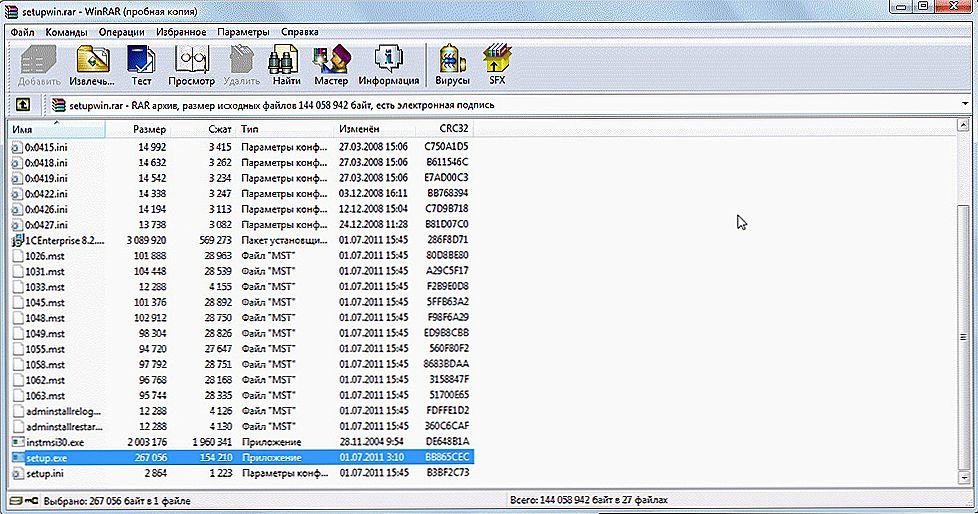This screenshot has height=514, width=978.
Task: Open the Избранное menu
Action: coord(181,32)
